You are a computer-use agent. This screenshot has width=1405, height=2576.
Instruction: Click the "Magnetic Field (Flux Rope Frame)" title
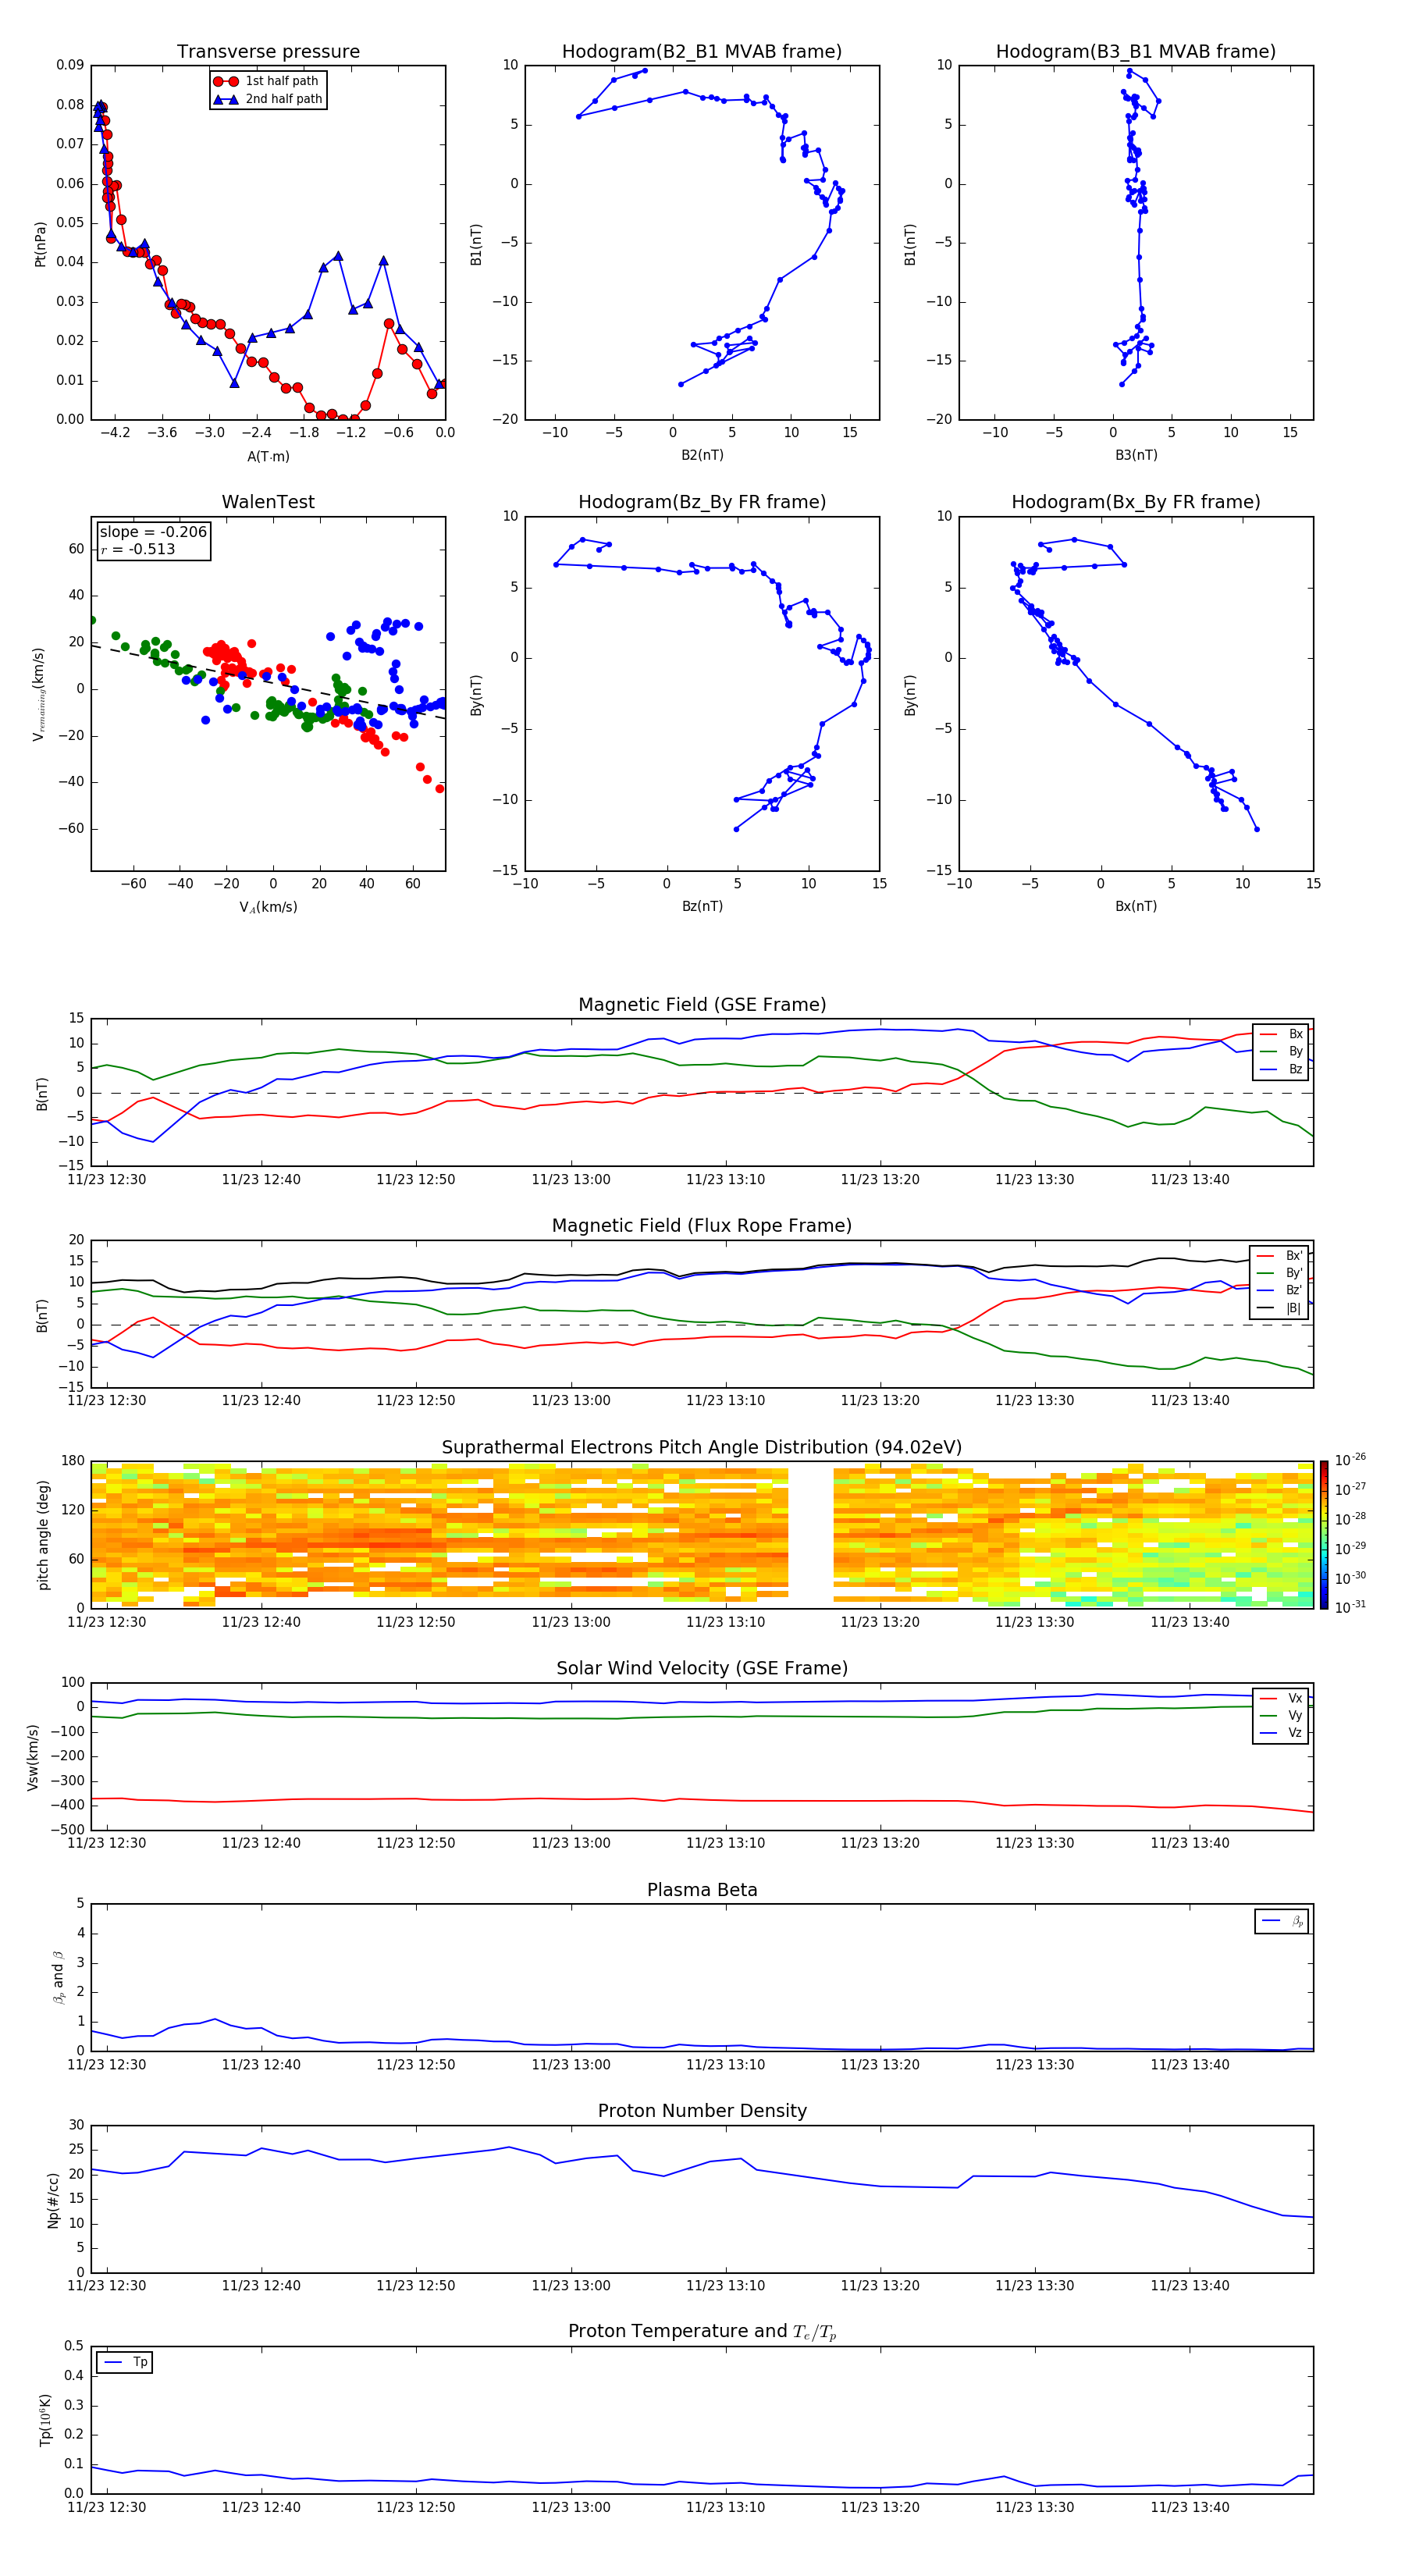tap(702, 1226)
